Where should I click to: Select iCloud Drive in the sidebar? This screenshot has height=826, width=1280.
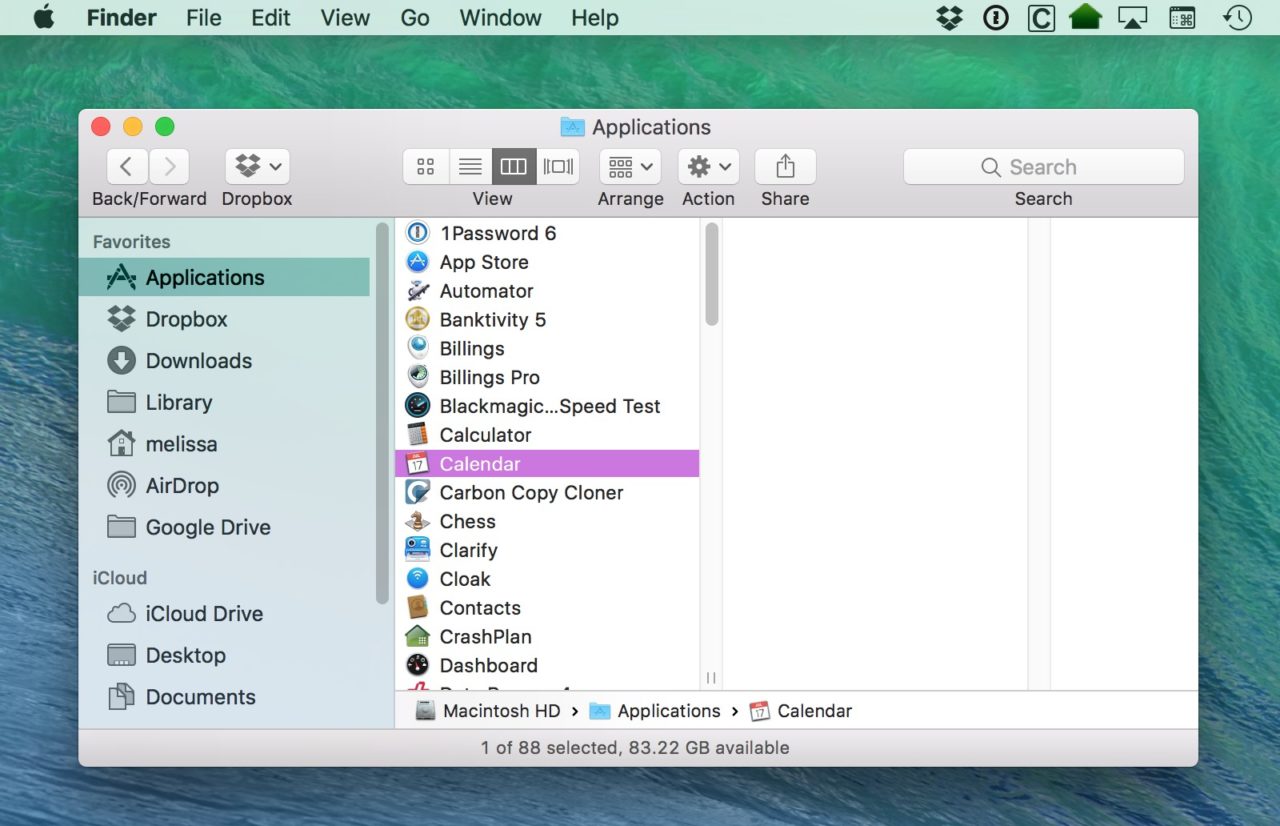click(x=224, y=614)
